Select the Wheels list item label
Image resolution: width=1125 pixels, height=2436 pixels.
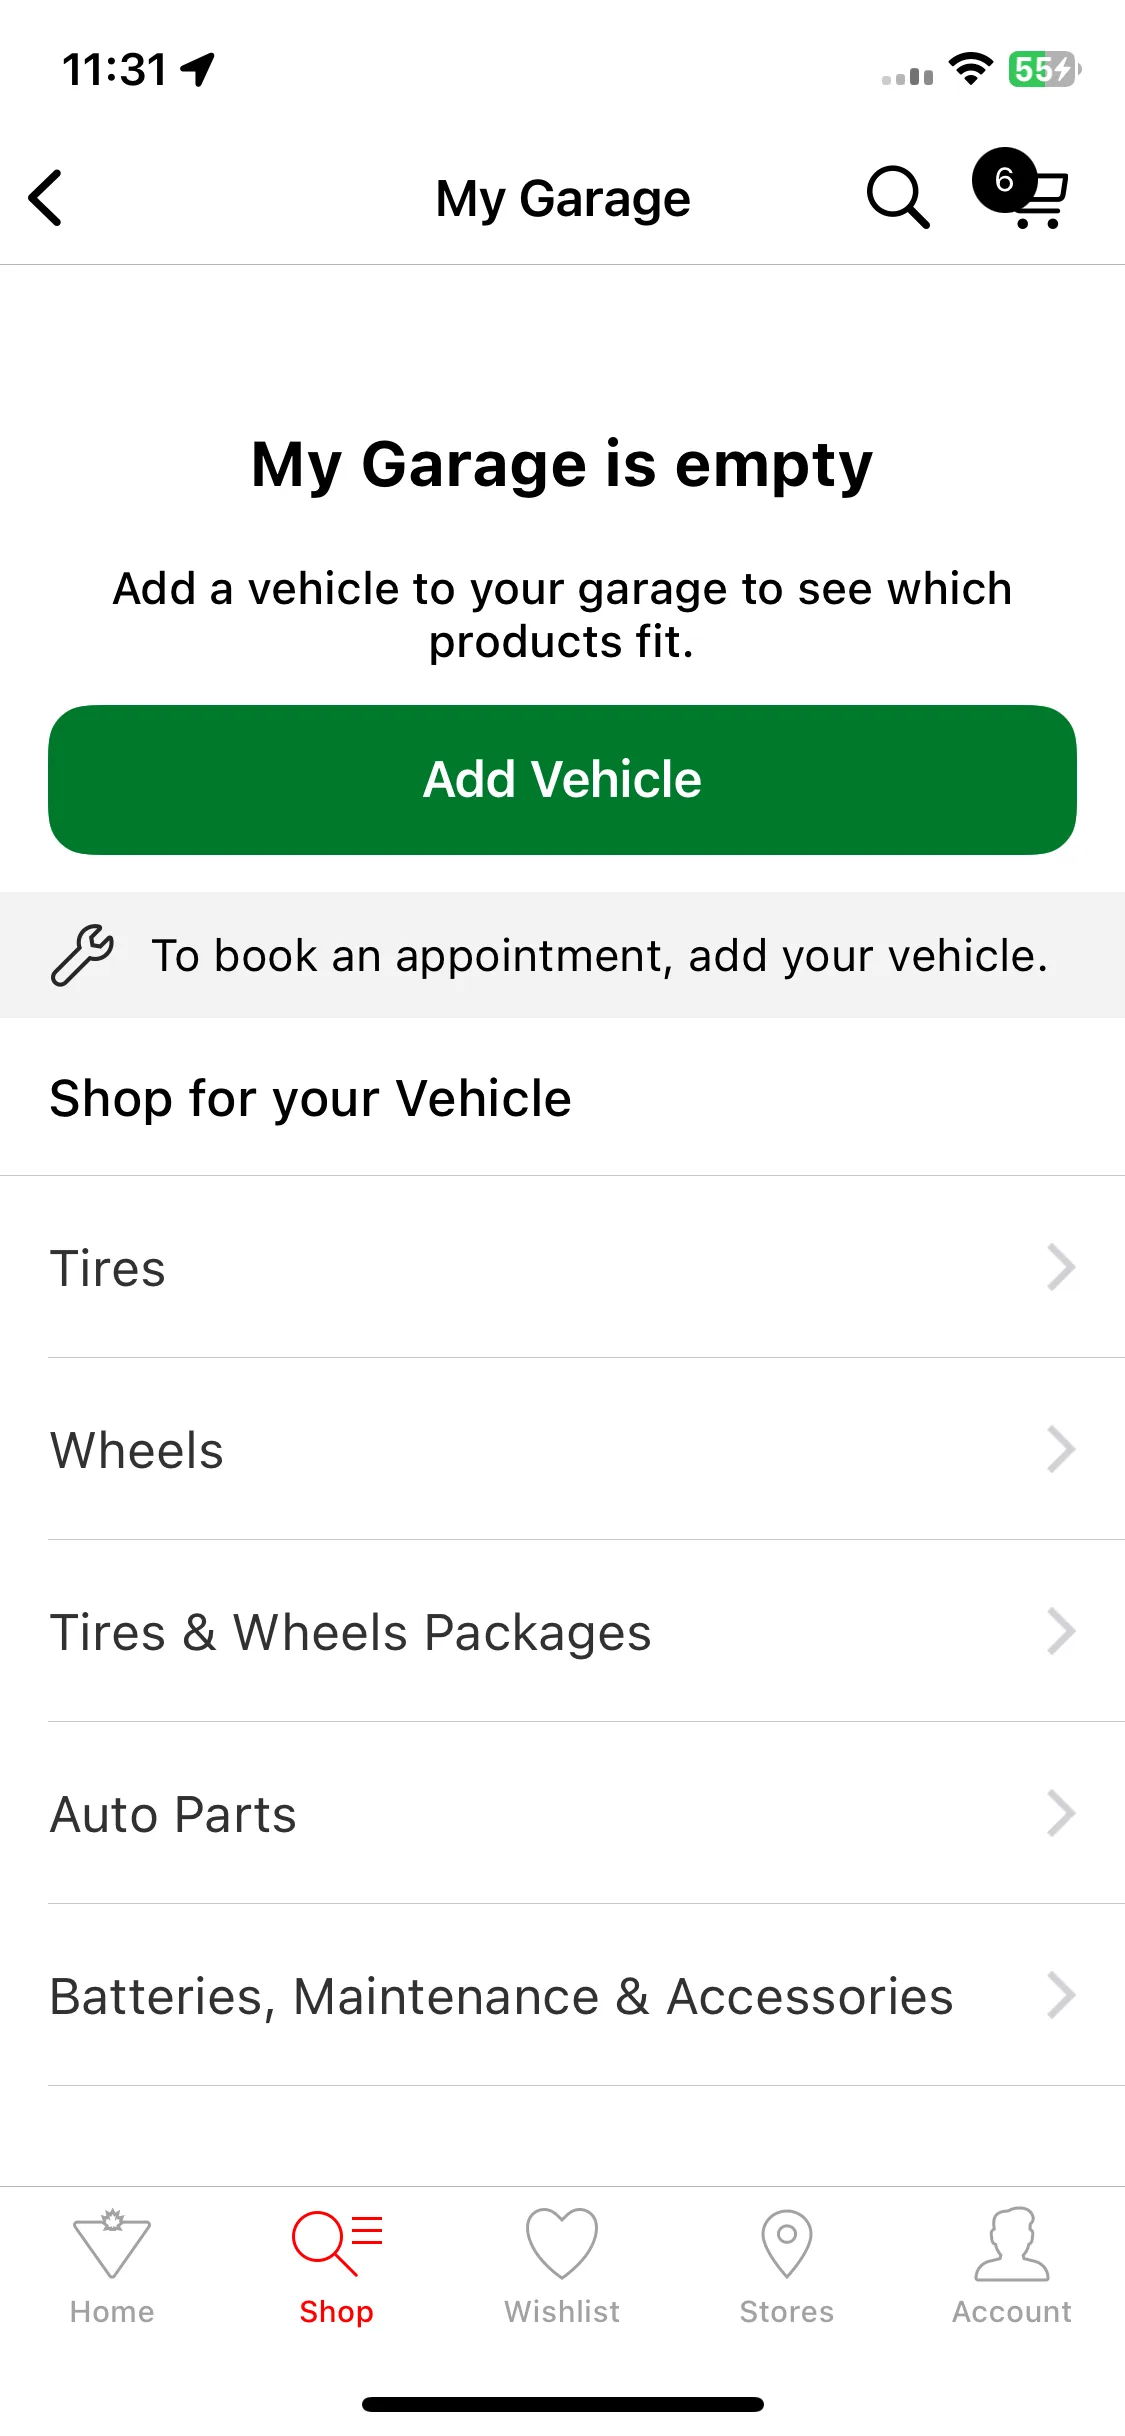click(x=137, y=1451)
